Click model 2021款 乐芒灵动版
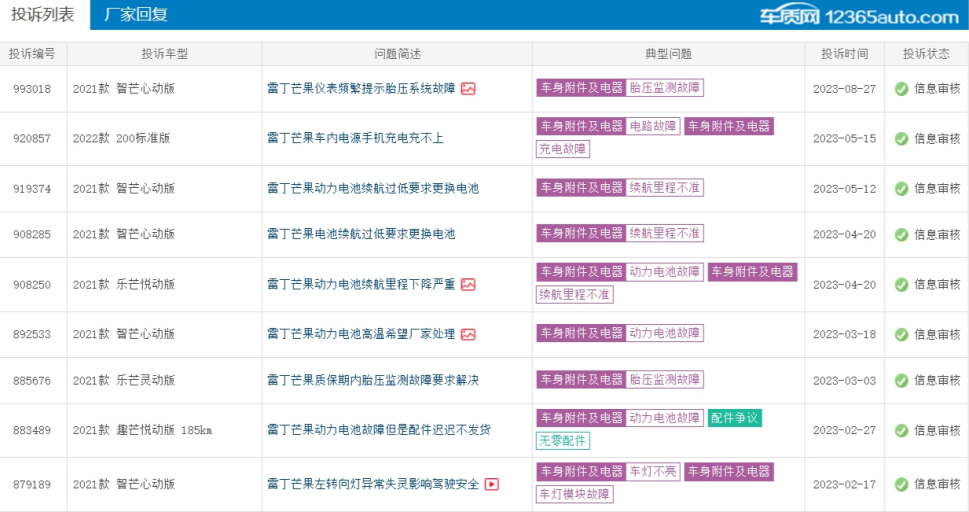This screenshot has height=512, width=969. coord(124,380)
